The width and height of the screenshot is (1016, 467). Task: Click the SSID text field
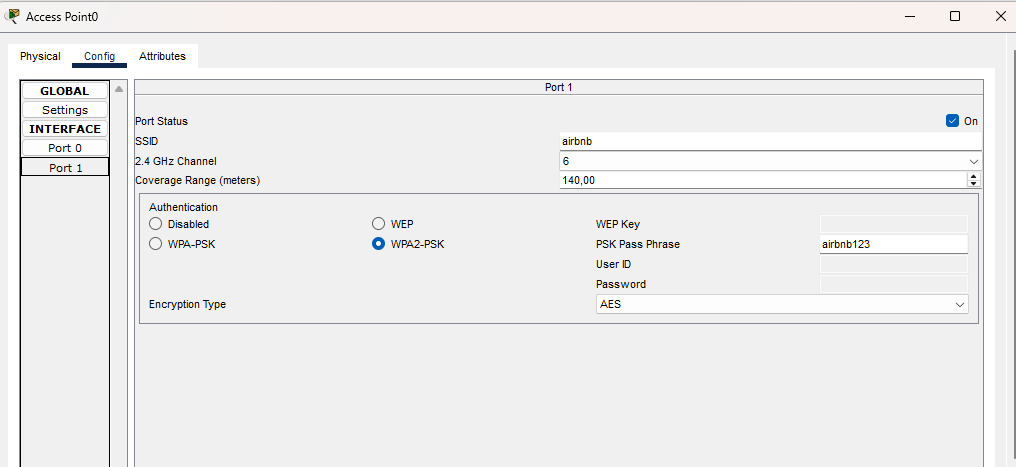[x=769, y=141]
